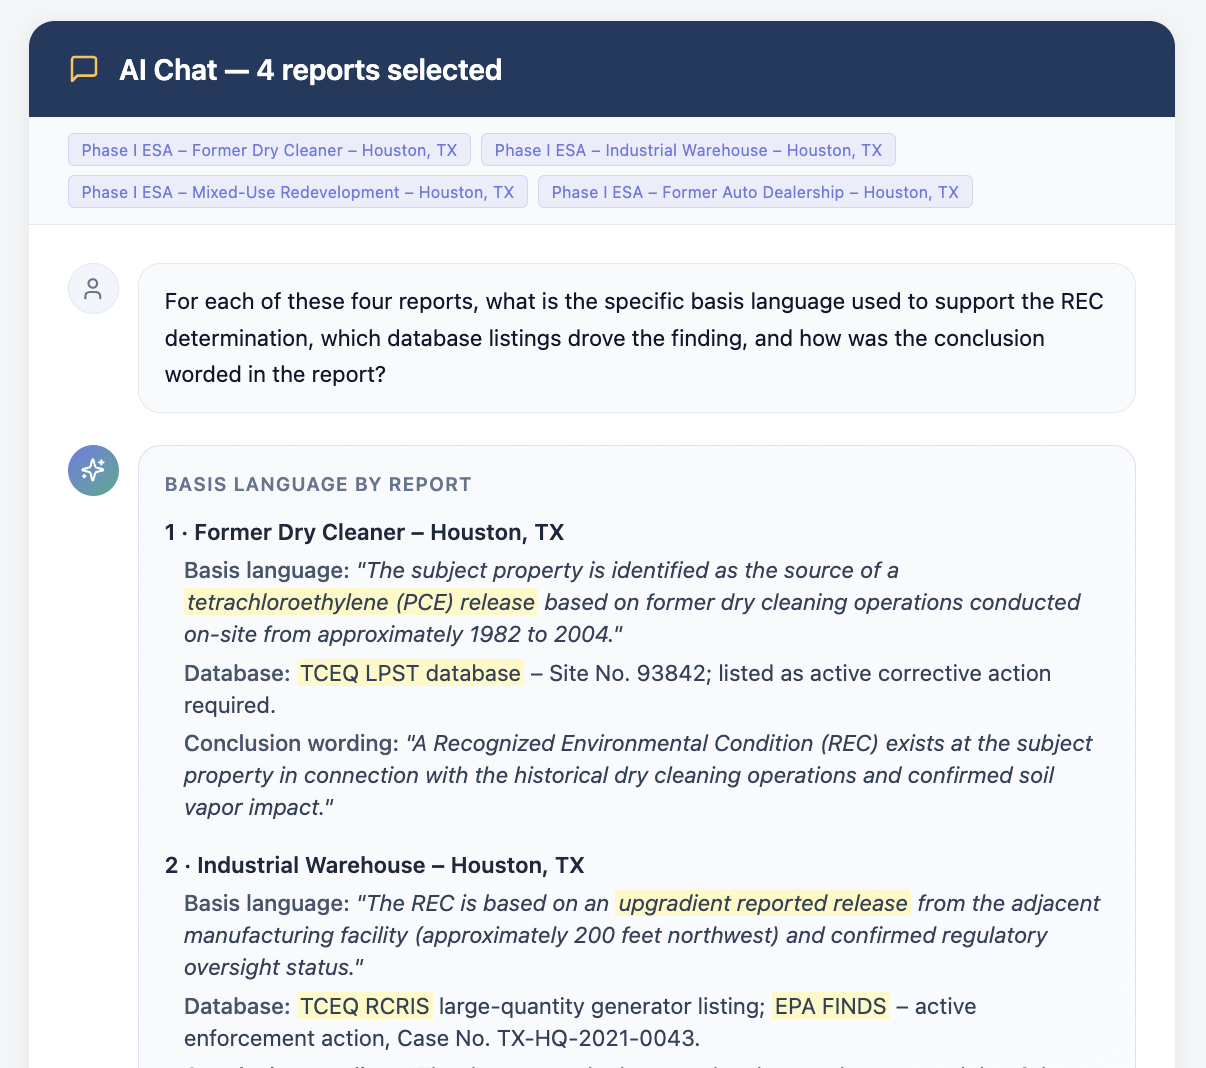Select the Industrial Warehouse report chip
Viewport: 1206px width, 1068px height.
(x=688, y=150)
